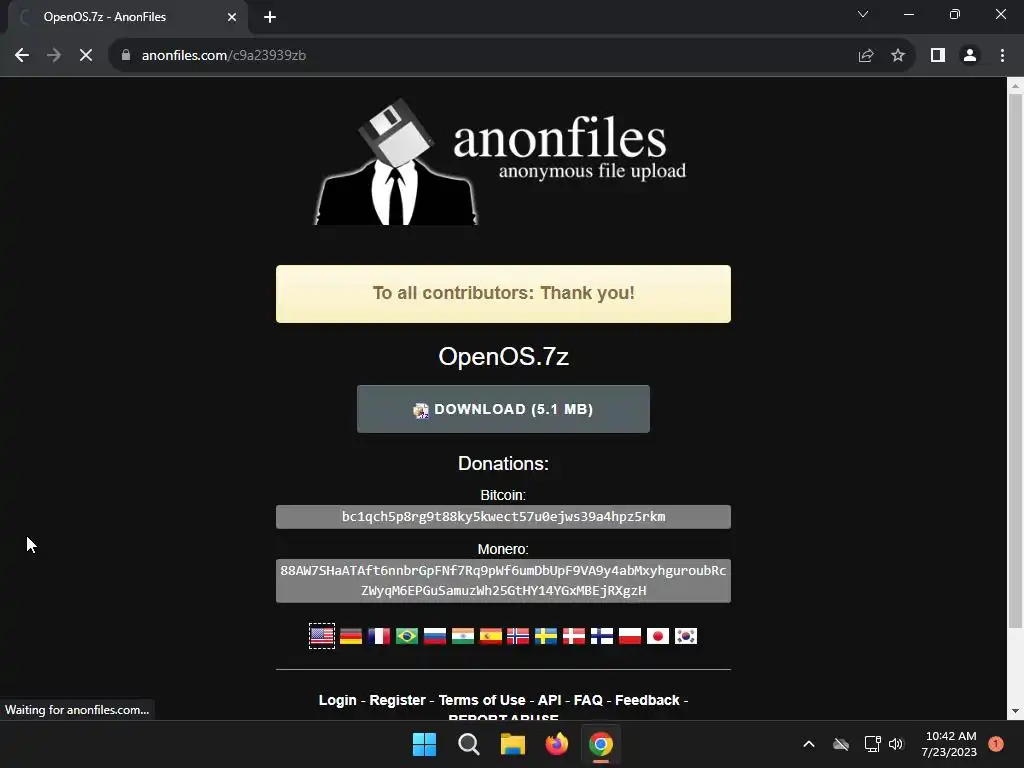Click the address bar URL
This screenshot has width=1024, height=768.
[x=224, y=56]
